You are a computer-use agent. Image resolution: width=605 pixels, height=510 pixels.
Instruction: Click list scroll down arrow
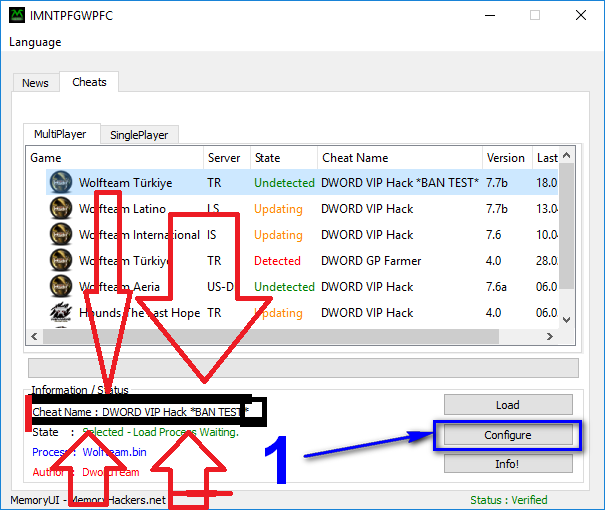566,319
